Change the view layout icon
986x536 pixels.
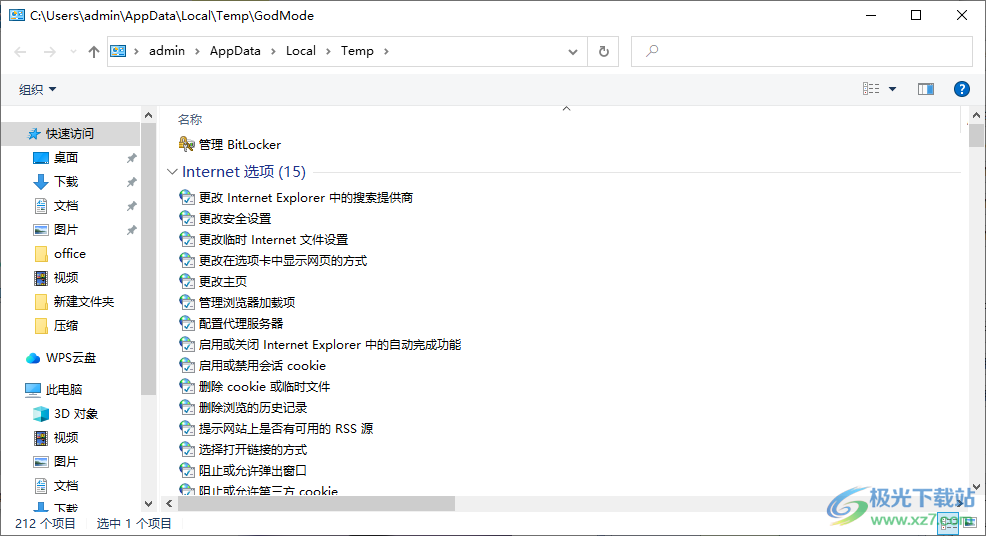pyautogui.click(x=871, y=89)
